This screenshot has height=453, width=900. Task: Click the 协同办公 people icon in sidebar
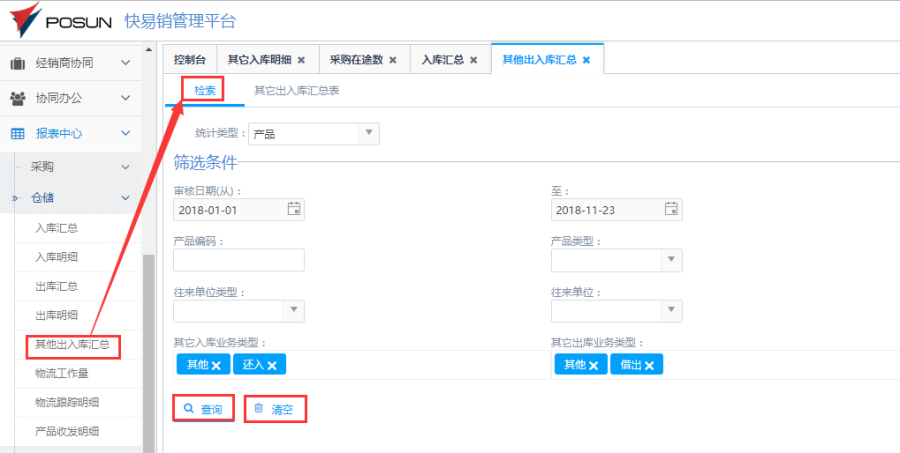[18, 98]
